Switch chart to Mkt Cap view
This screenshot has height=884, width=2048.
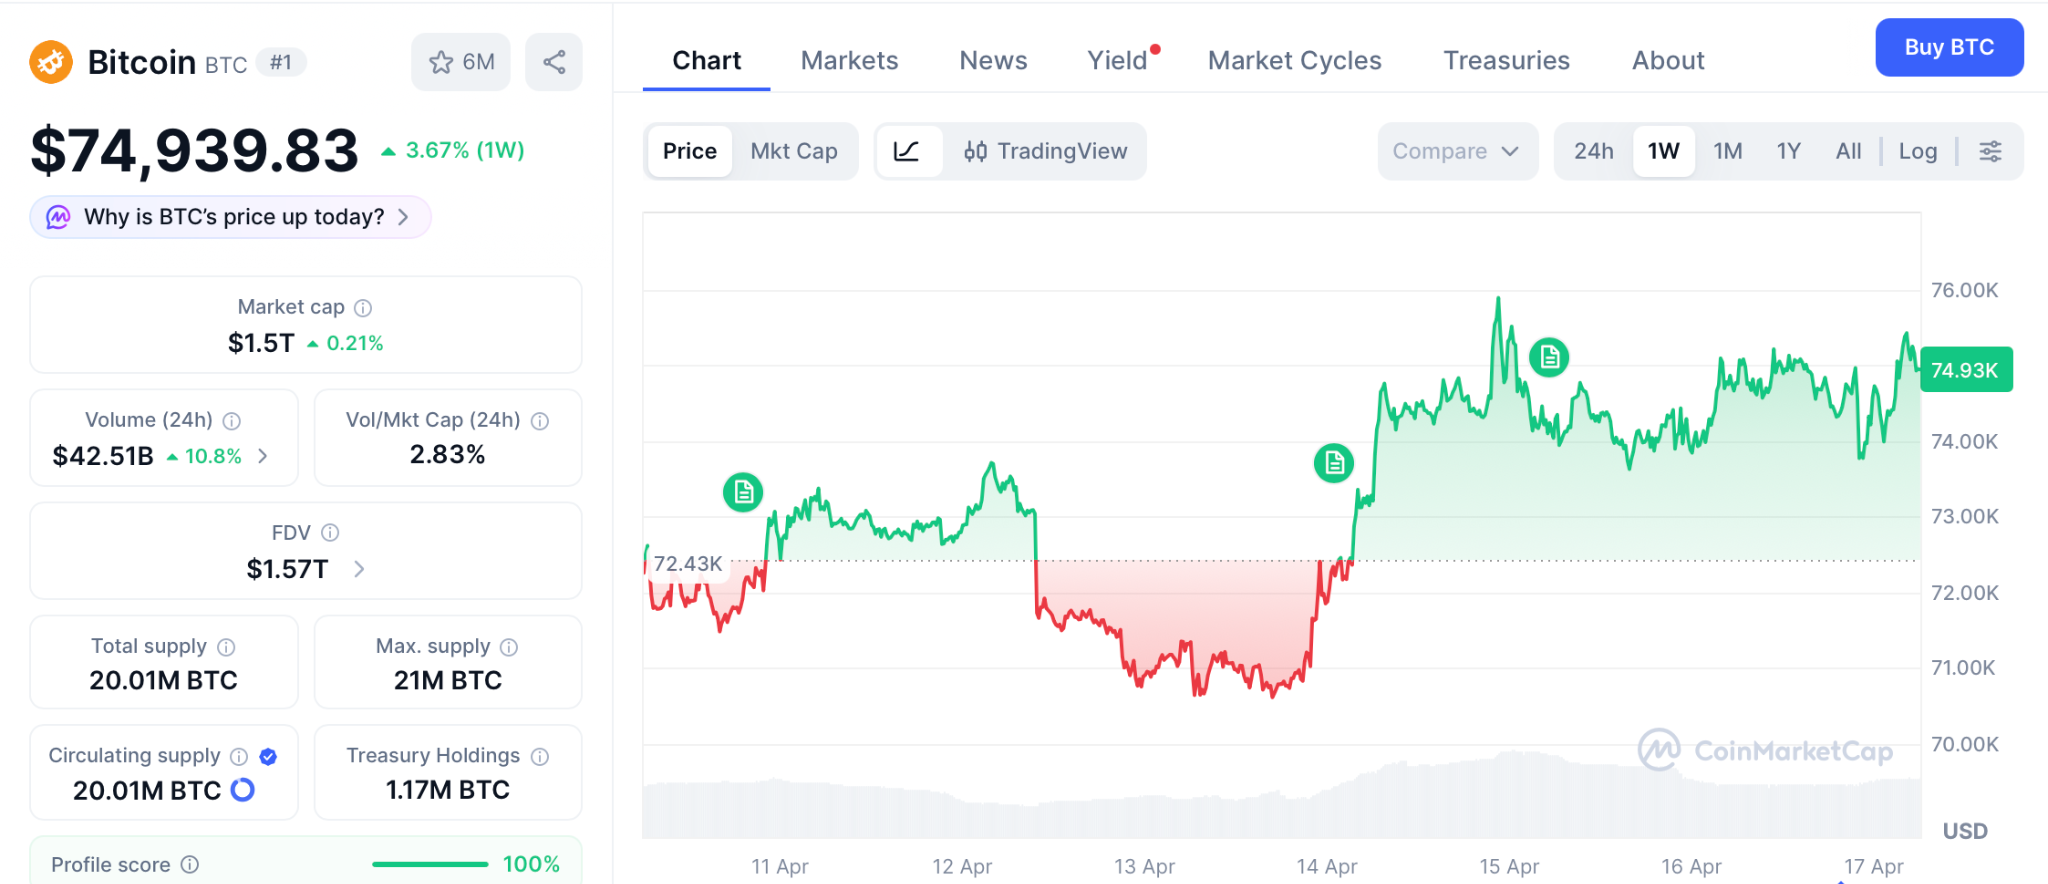[794, 151]
